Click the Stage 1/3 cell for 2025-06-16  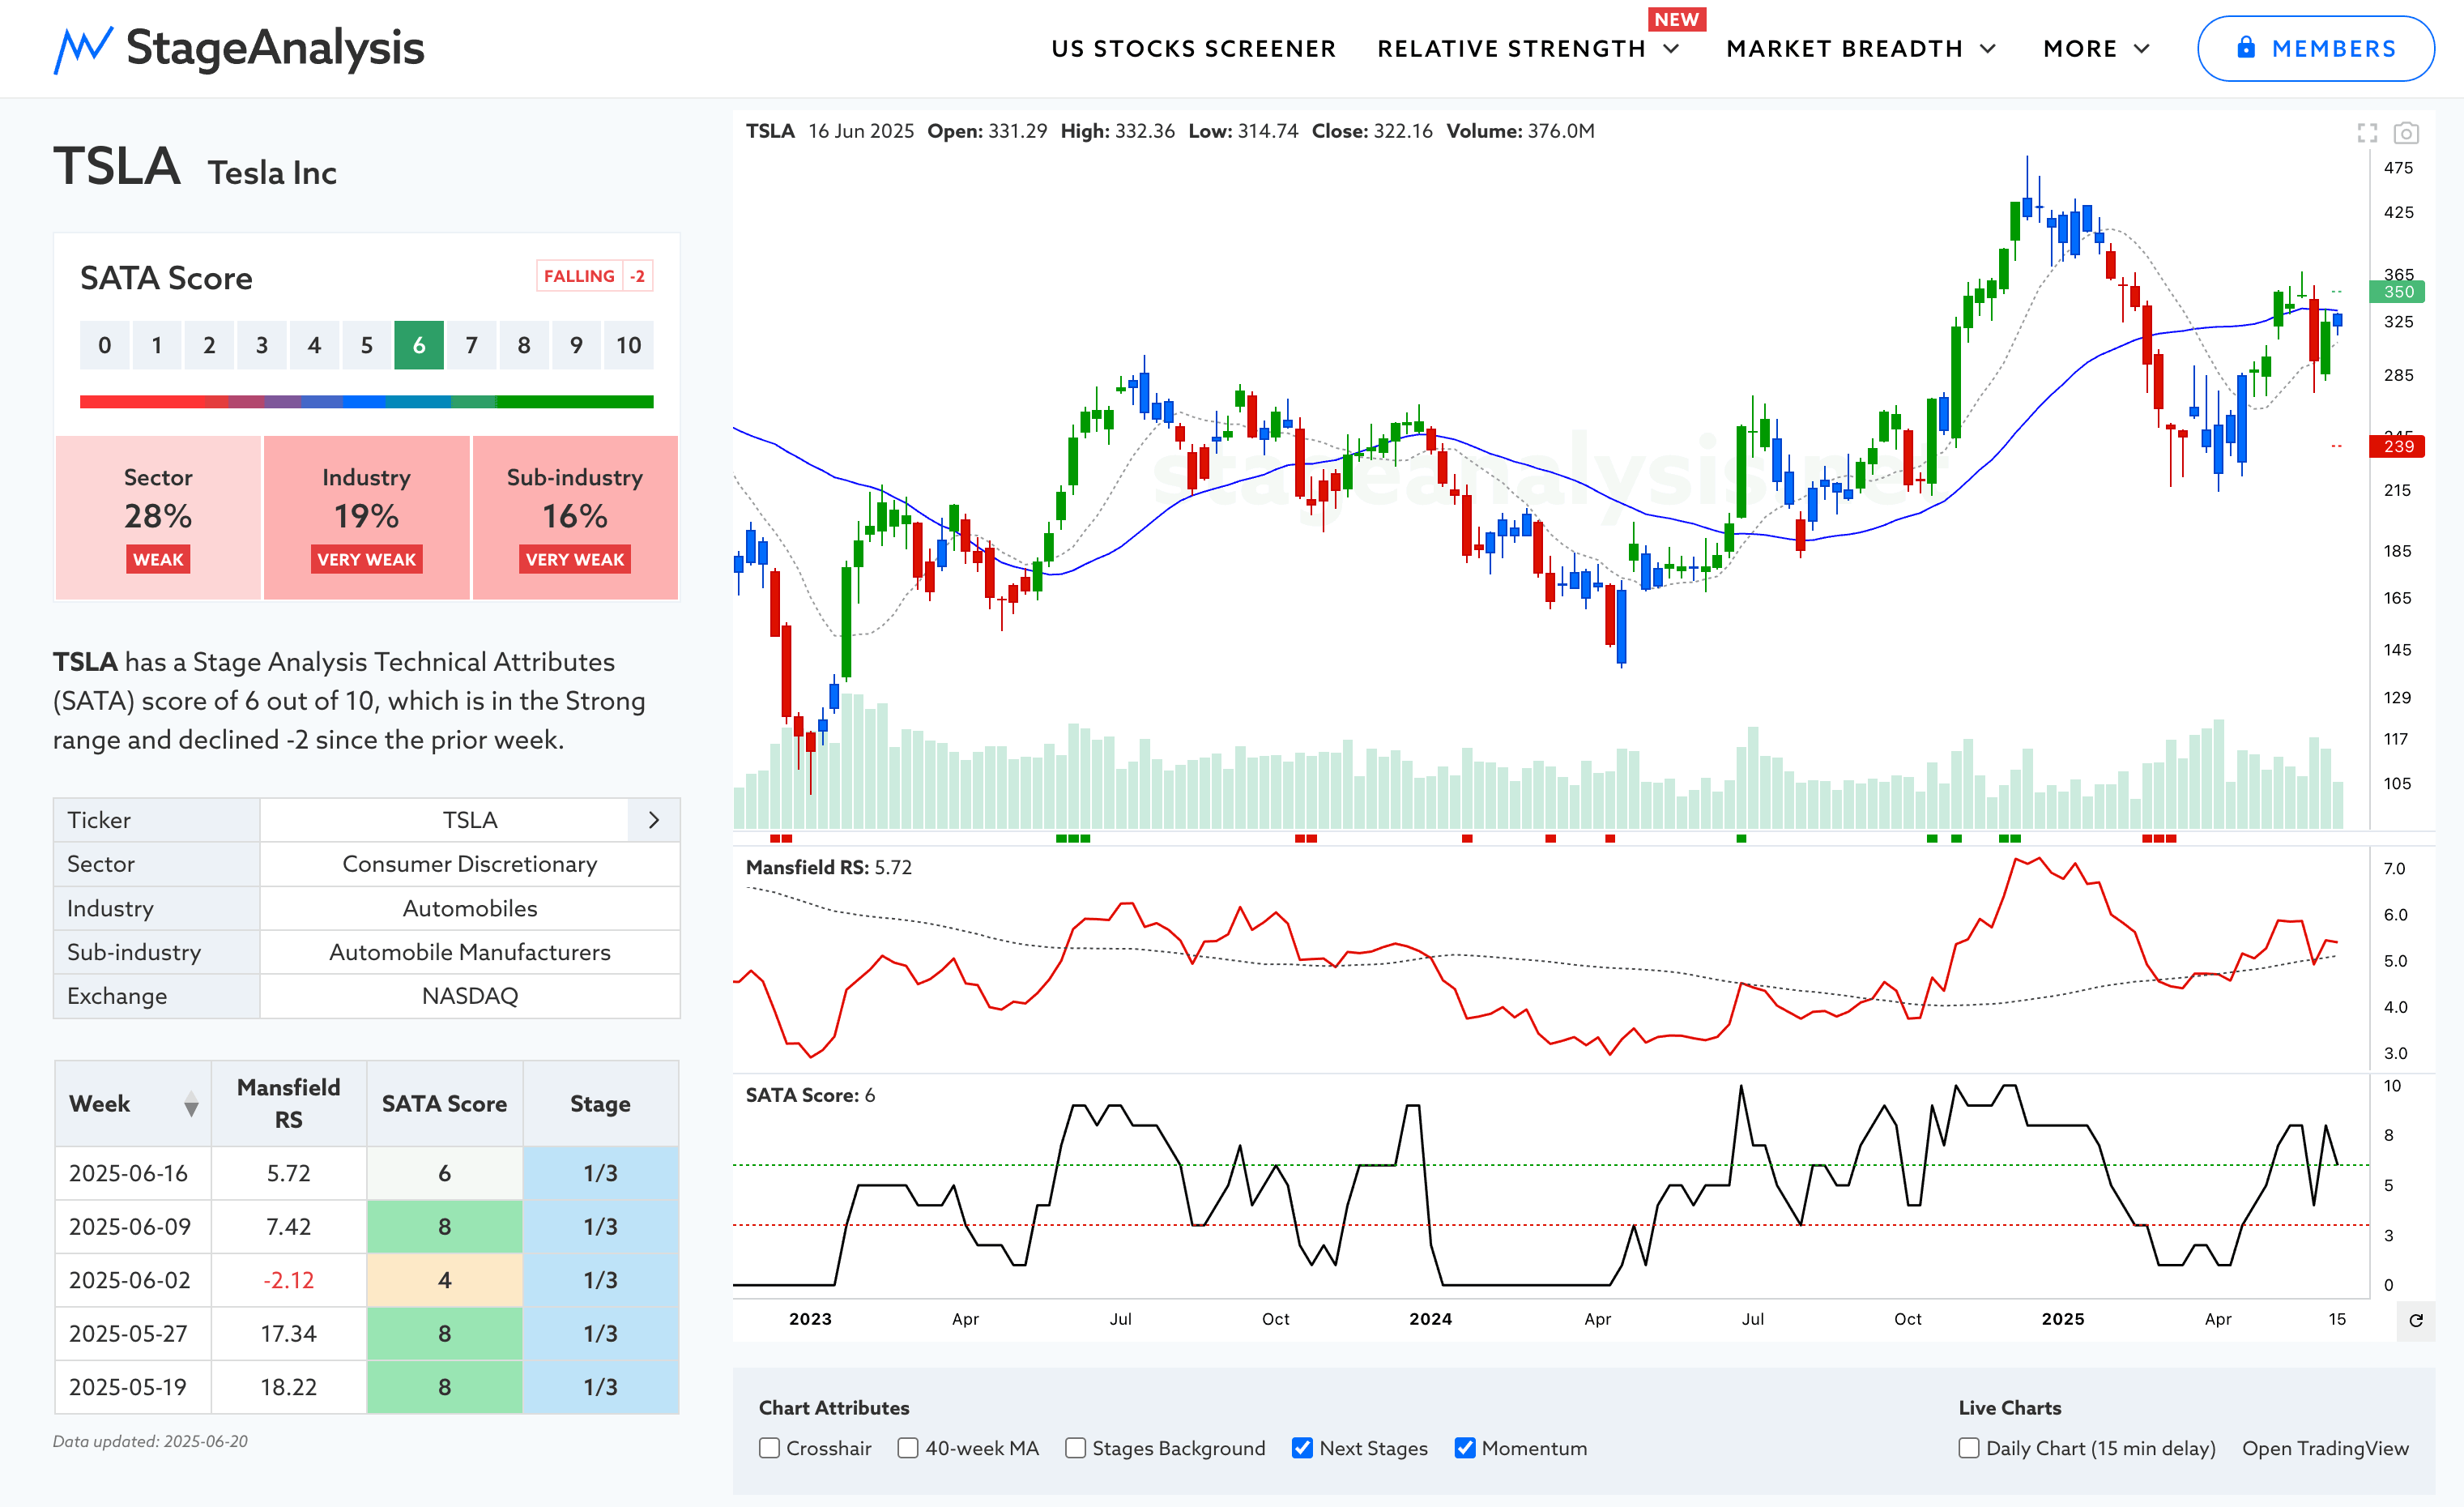(600, 1173)
